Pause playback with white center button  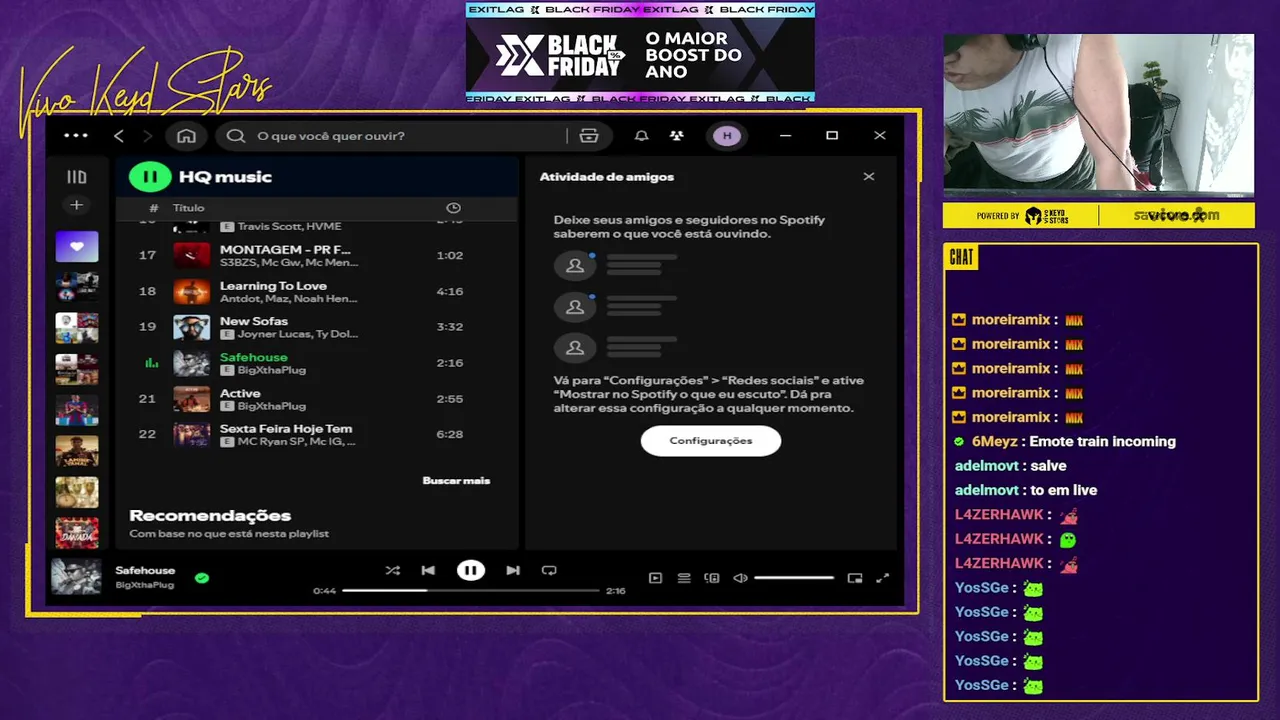471,571
